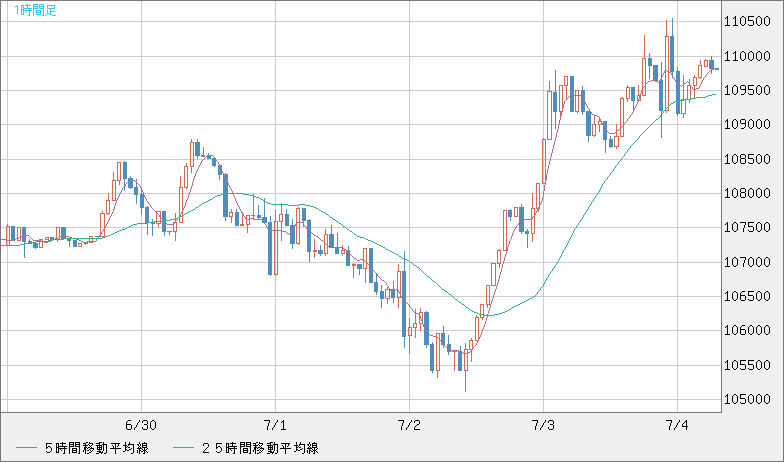Viewport: 784px width, 462px height.
Task: Click the 106000 price axis label
Action: (x=747, y=330)
